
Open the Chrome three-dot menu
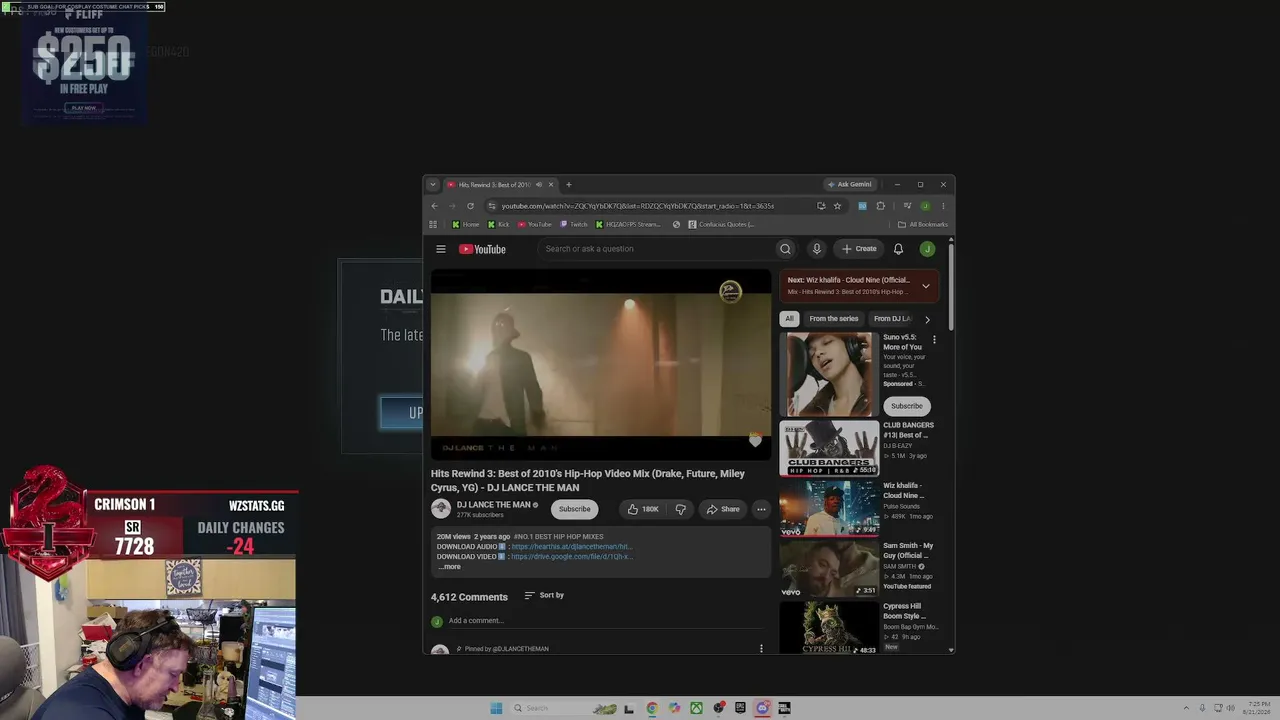[942, 206]
